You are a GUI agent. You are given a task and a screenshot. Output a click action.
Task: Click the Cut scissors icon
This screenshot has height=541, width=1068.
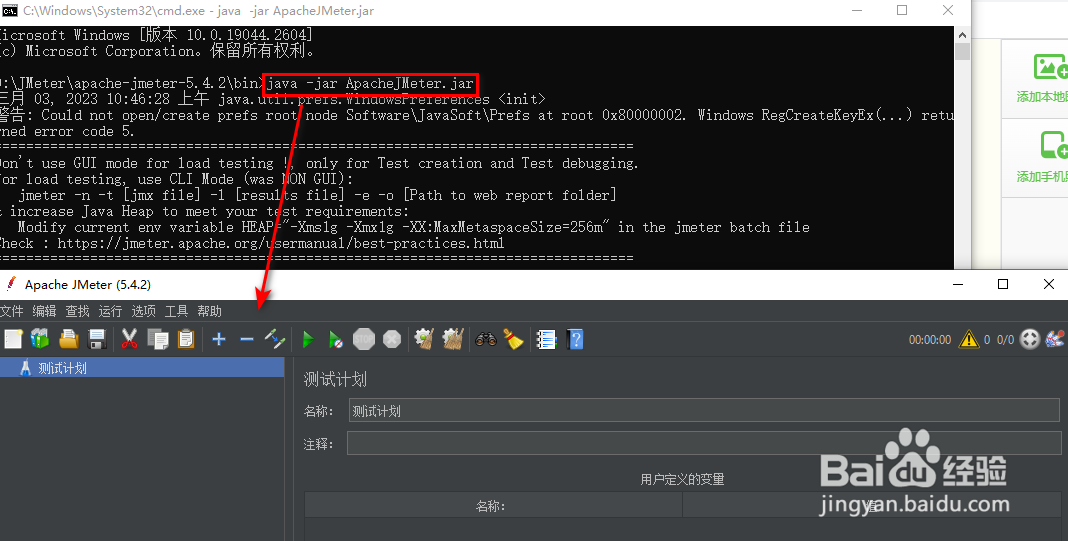click(x=129, y=339)
